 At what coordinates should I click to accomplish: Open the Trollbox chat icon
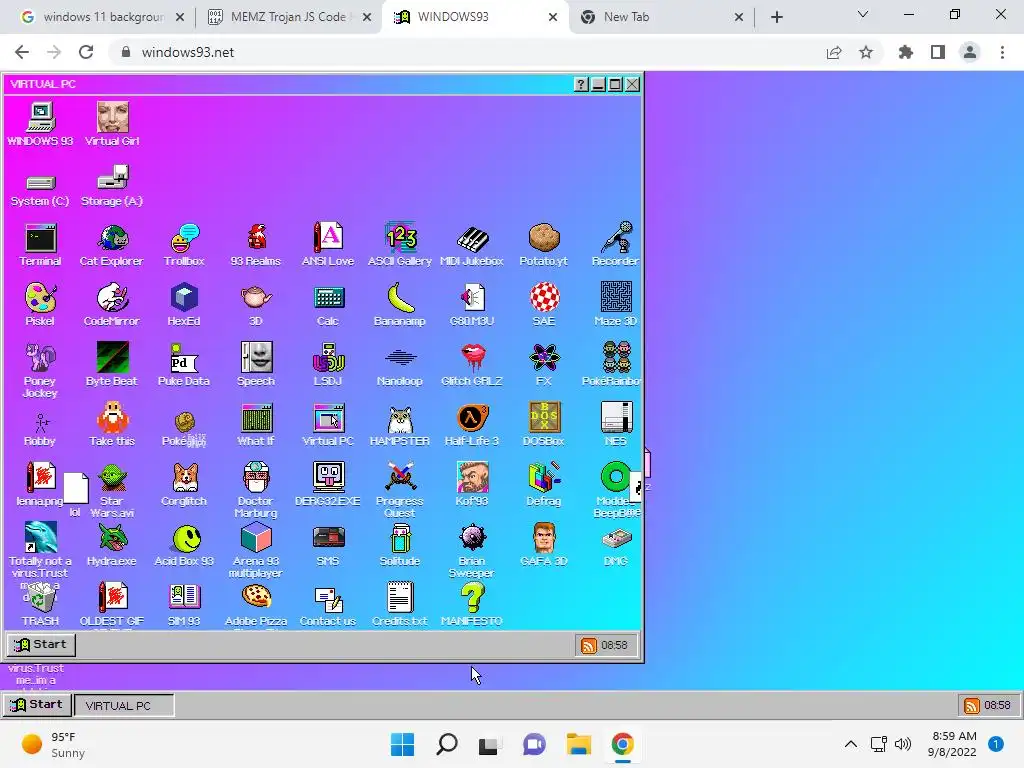[x=184, y=246]
